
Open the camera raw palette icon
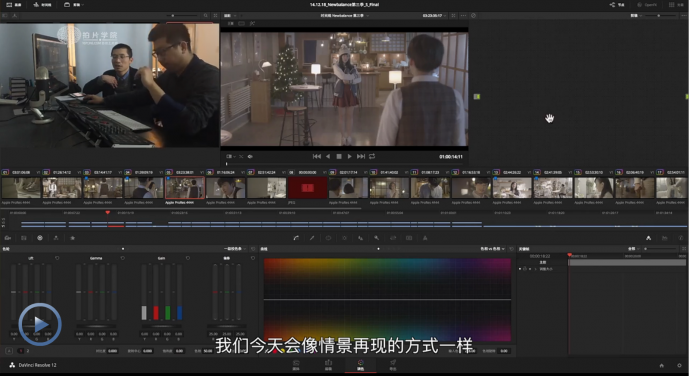pos(8,238)
